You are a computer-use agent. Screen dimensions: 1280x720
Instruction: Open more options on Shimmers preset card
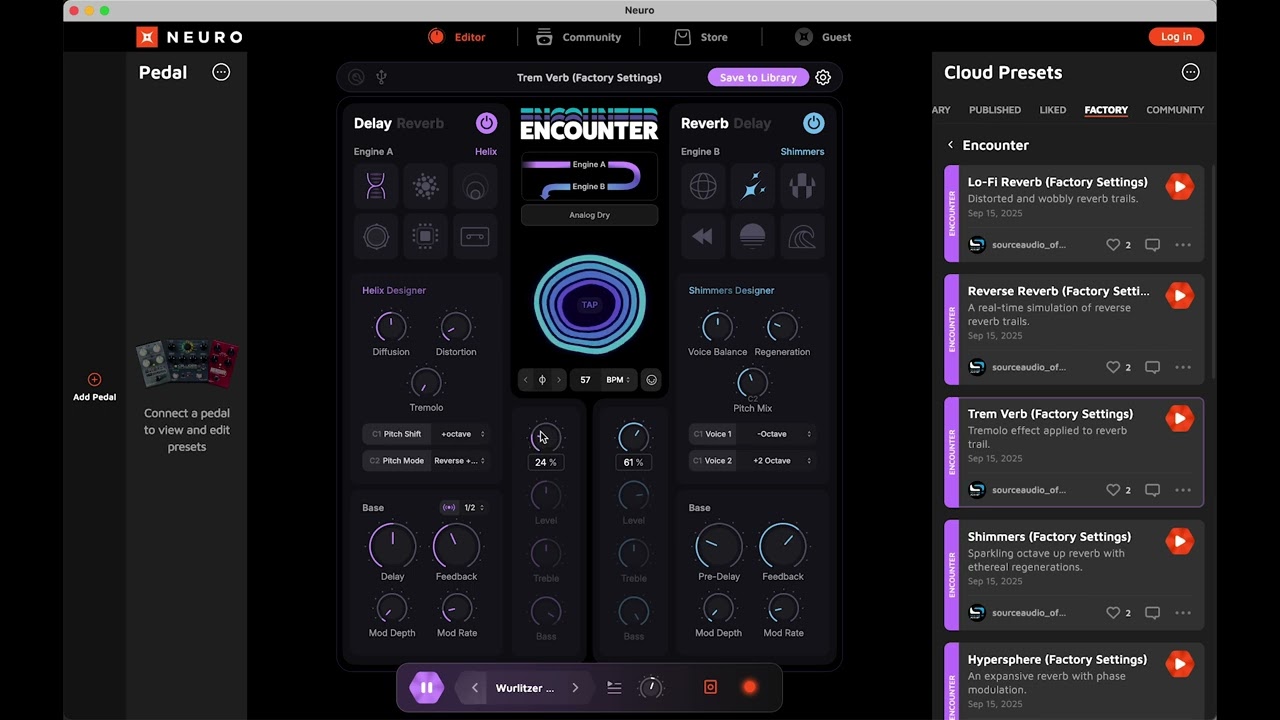[x=1183, y=613]
